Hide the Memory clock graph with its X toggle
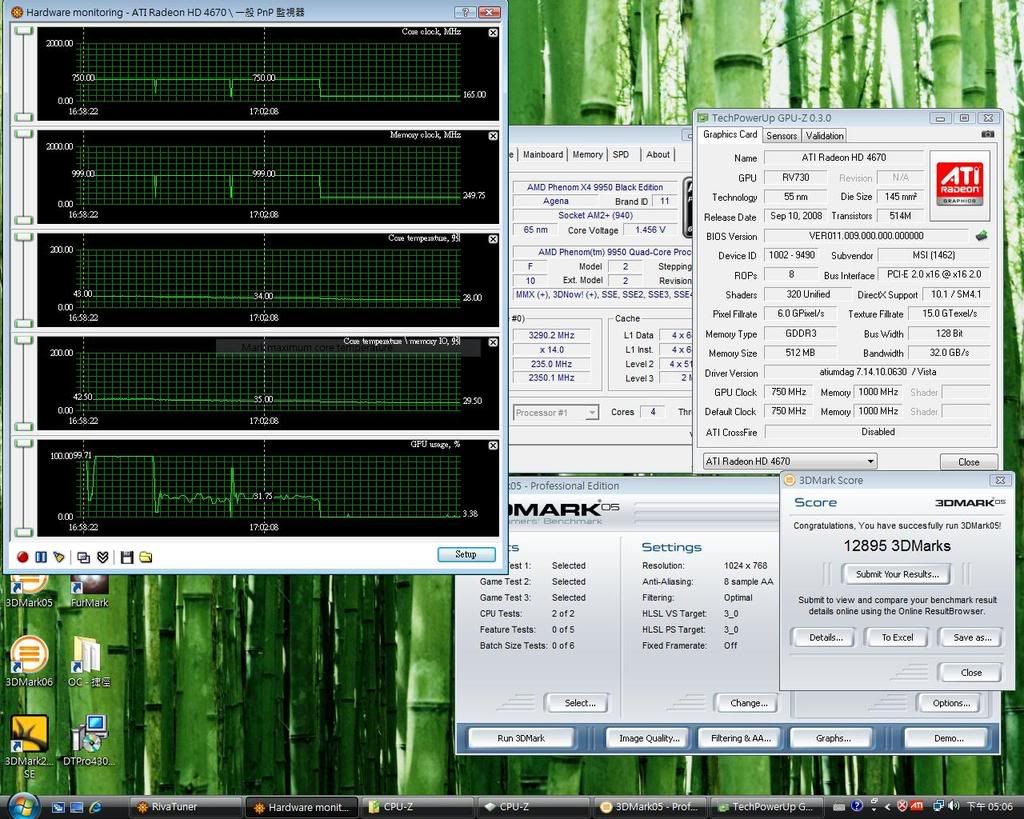The height and width of the screenshot is (819, 1024). click(x=493, y=136)
